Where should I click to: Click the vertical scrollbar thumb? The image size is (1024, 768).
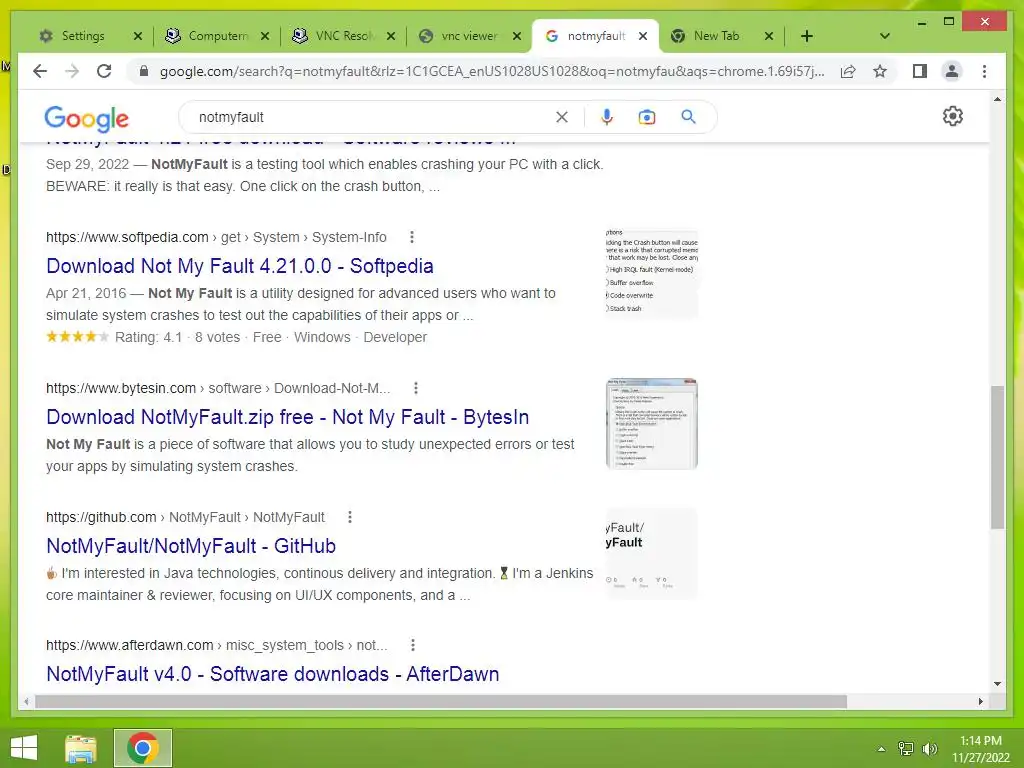(997, 457)
